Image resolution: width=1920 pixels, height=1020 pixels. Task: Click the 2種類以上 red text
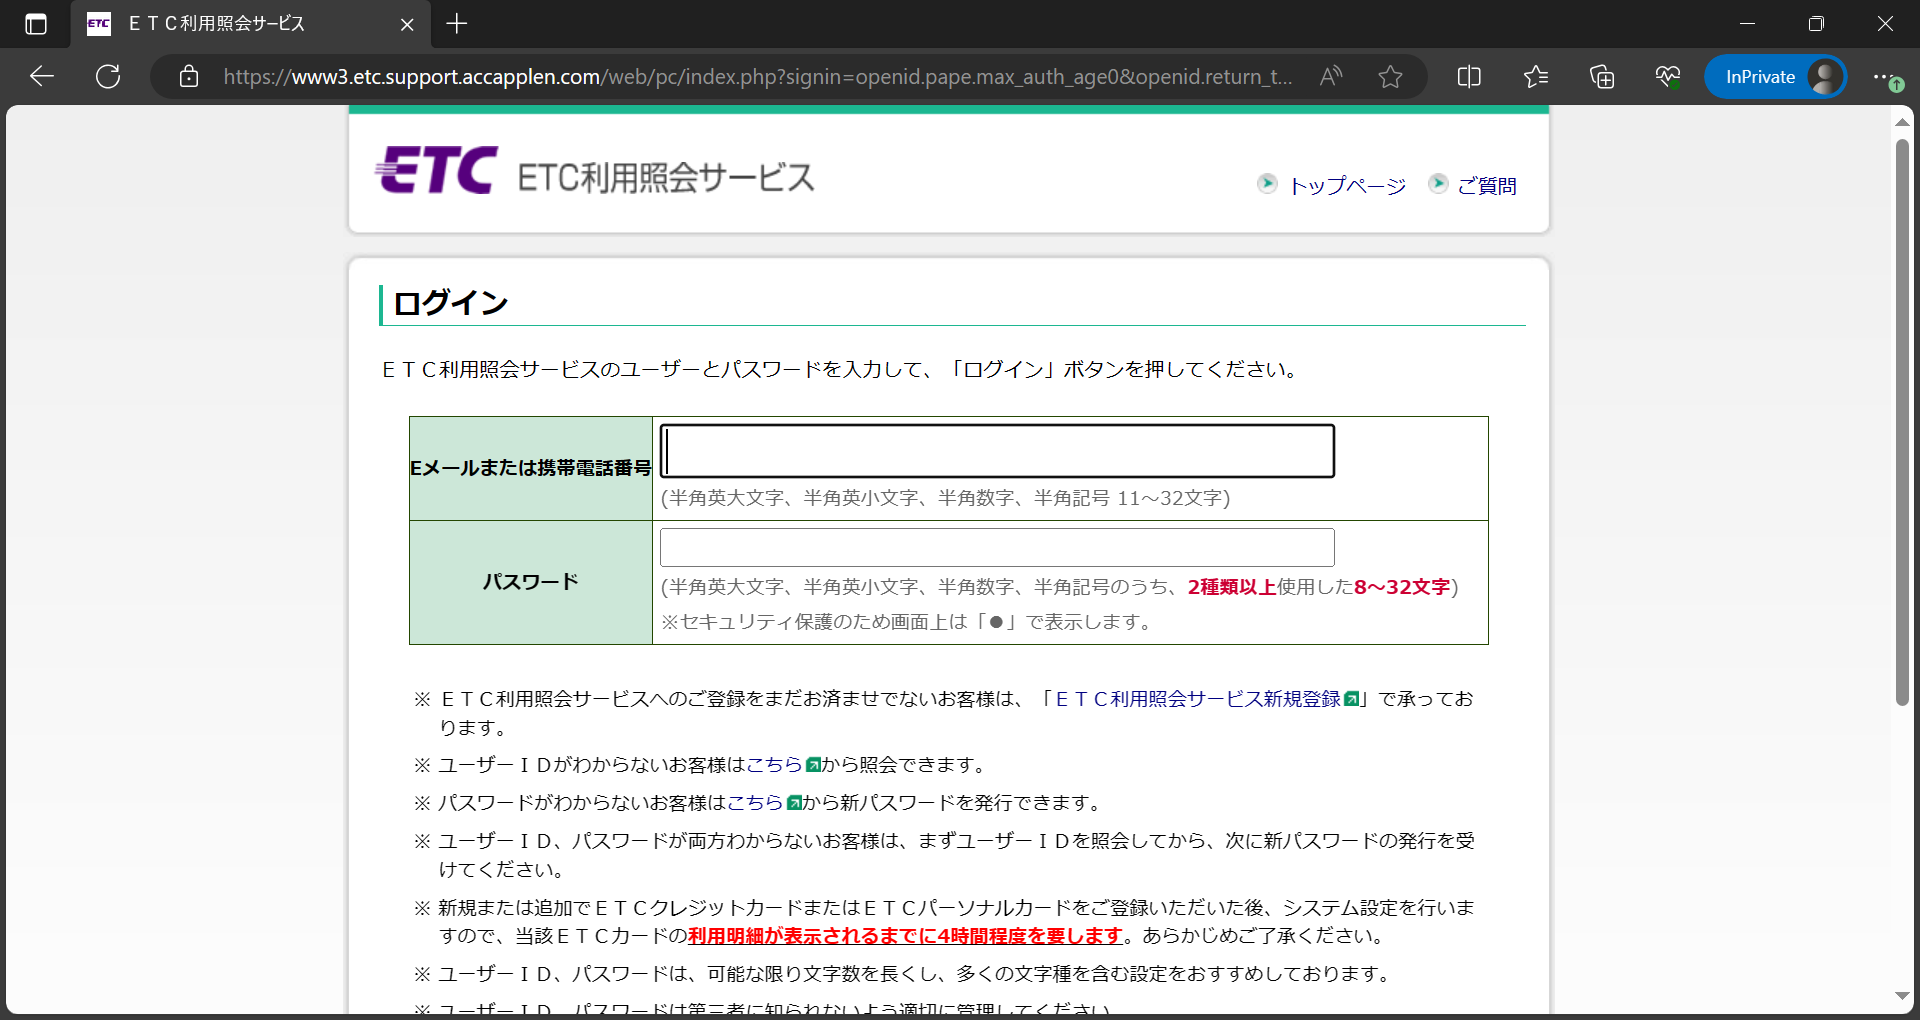pyautogui.click(x=1232, y=587)
